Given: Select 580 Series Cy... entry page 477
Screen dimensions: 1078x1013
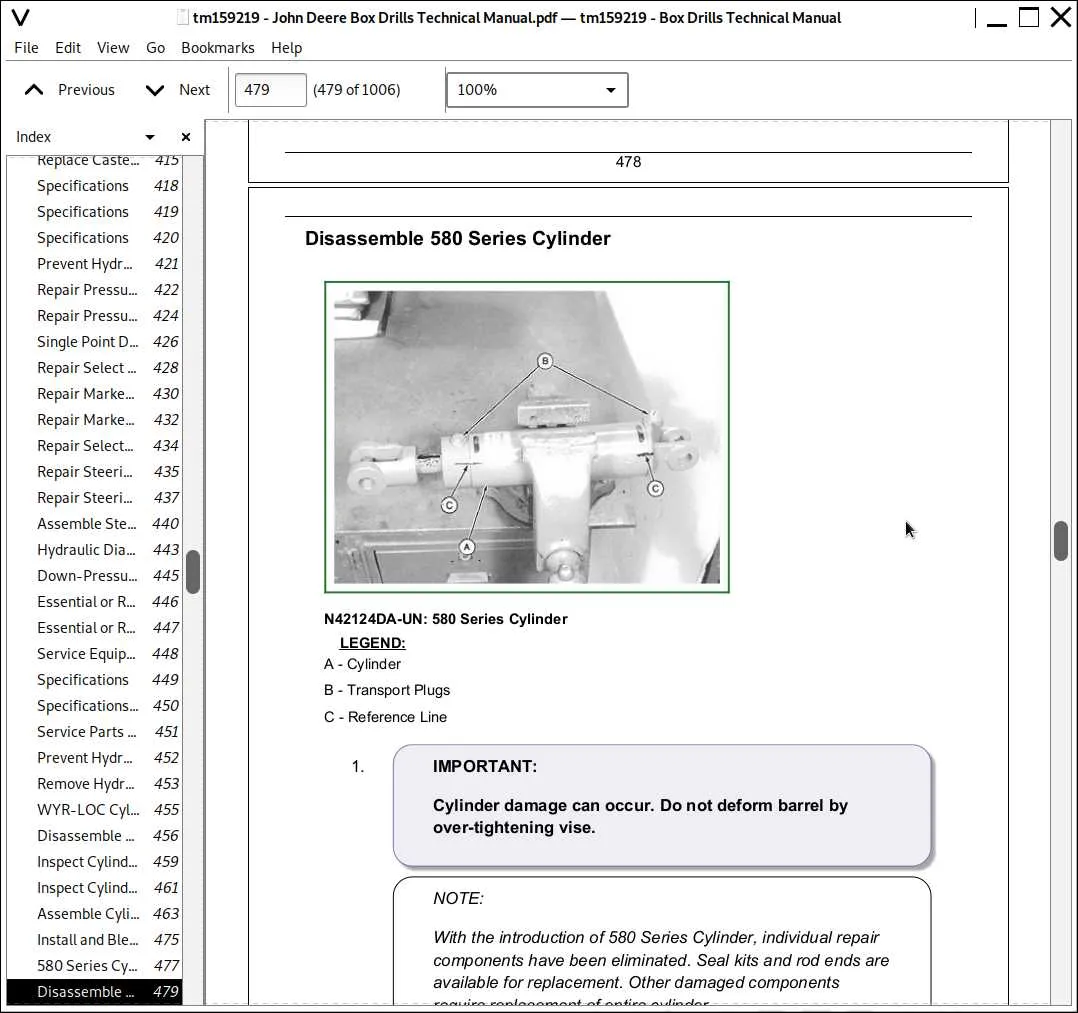Looking at the screenshot, I should coord(107,966).
